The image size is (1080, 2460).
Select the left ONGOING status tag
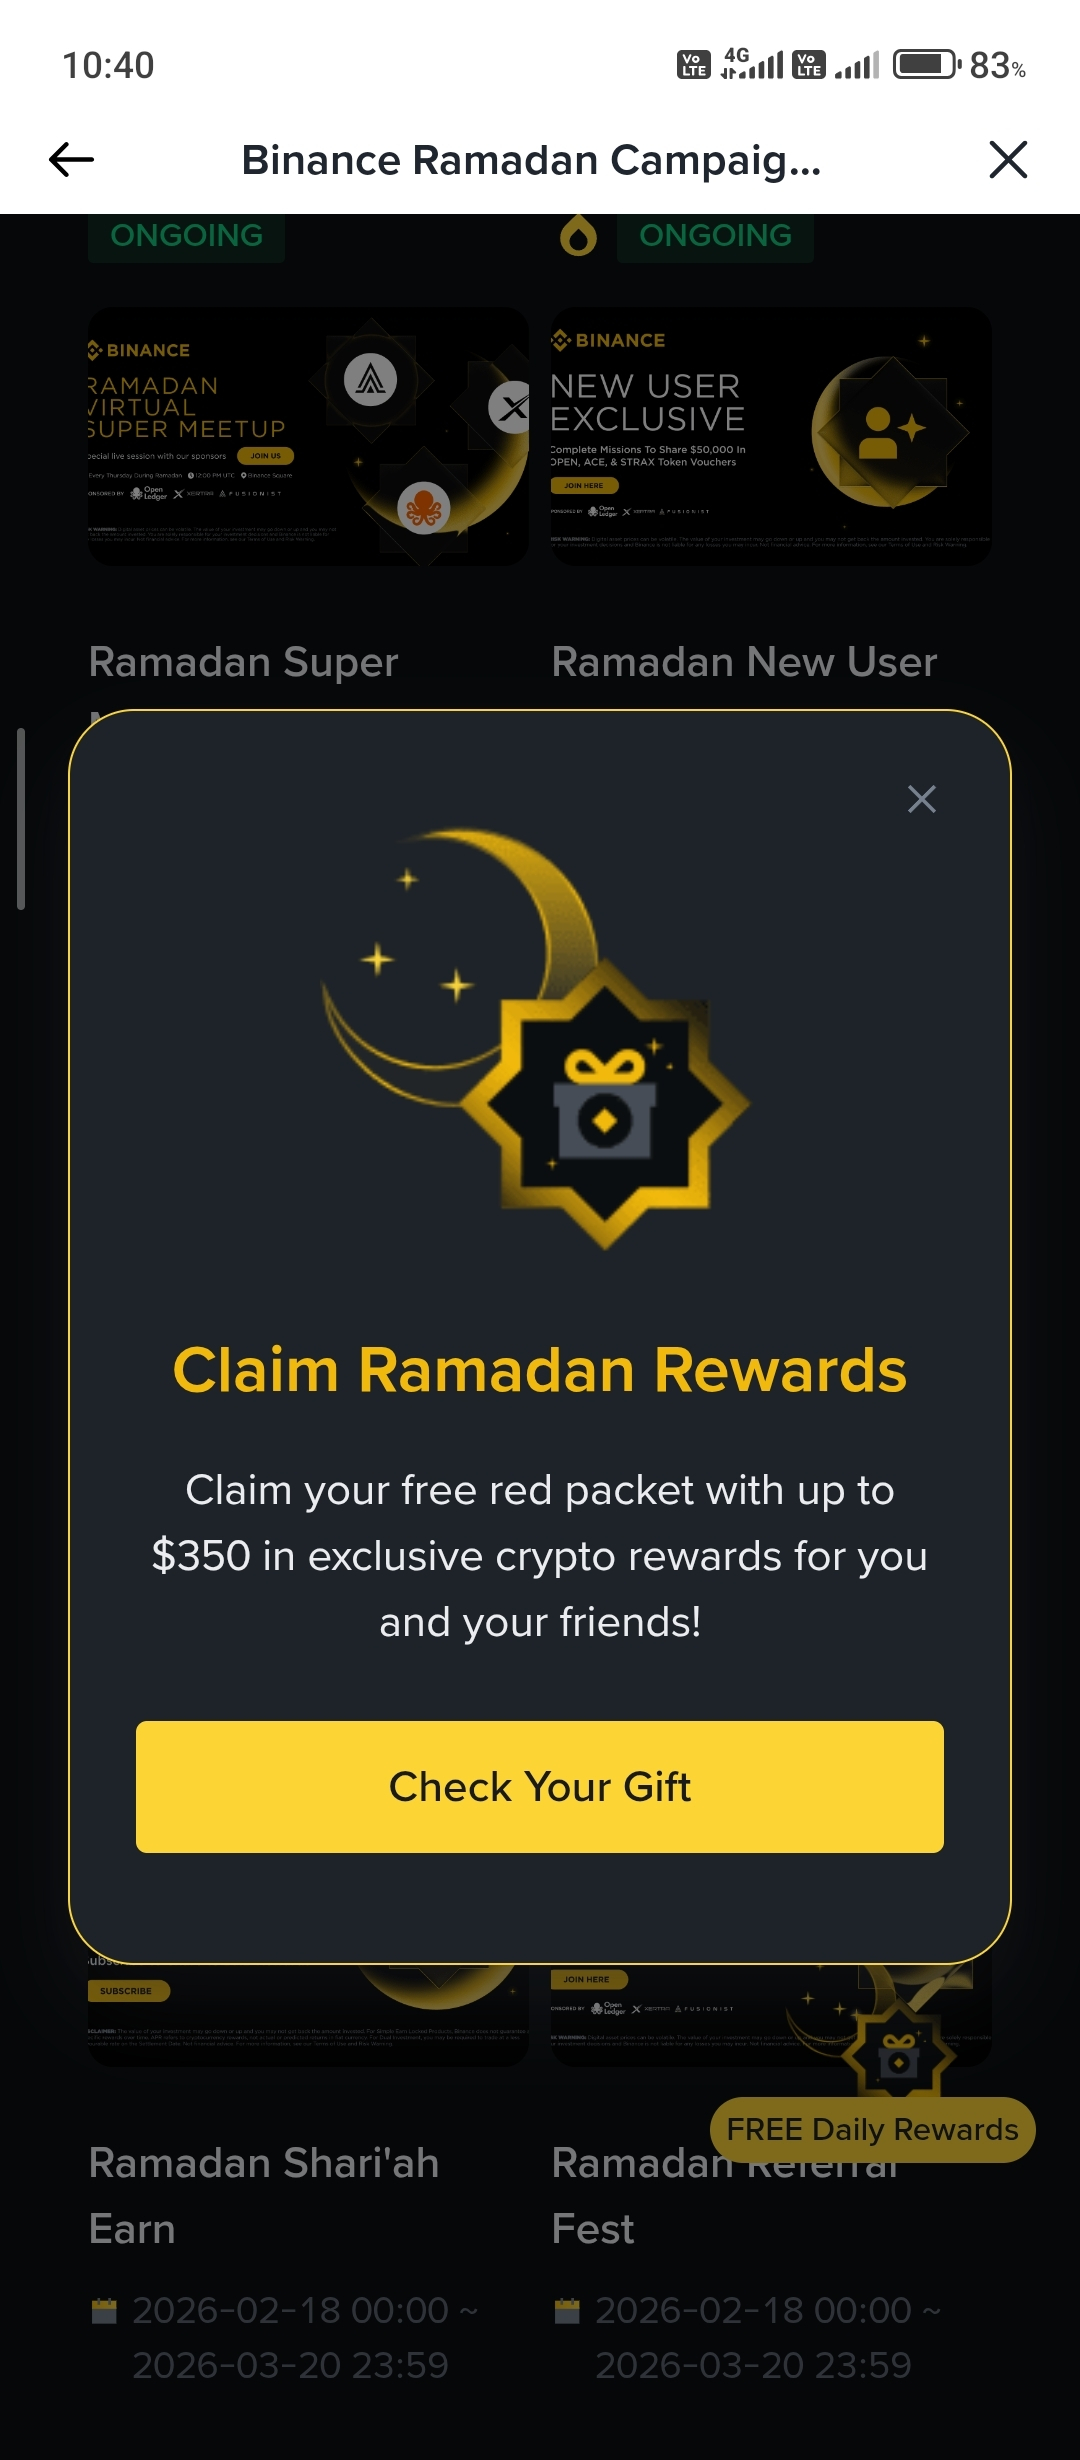(186, 237)
